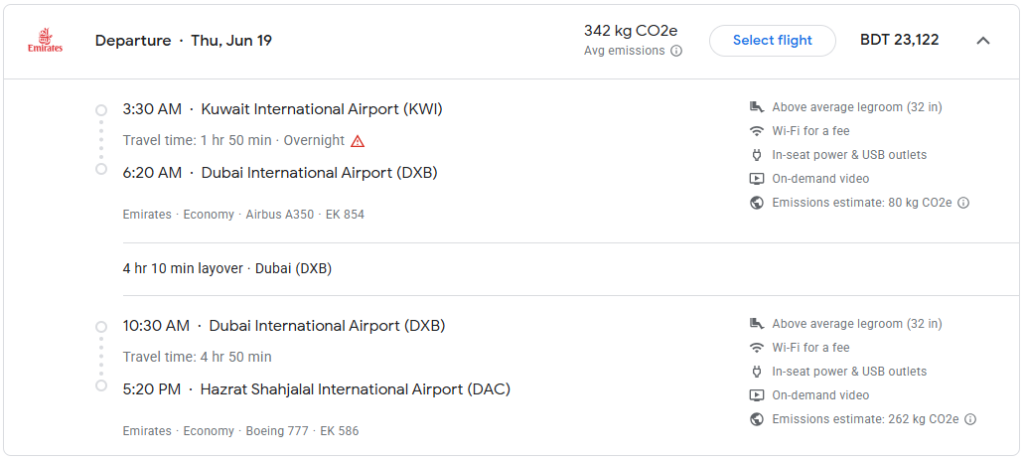
Task: Click Kuwait International Airport (KWI) departure
Action: (321, 109)
